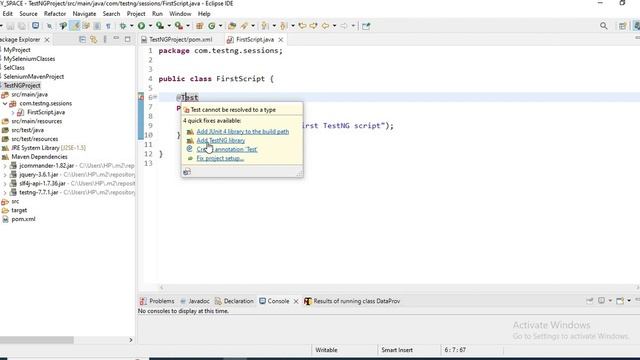Select Maven Dependencies in Package Explorer
This screenshot has height=360, width=640.
(x=39, y=157)
